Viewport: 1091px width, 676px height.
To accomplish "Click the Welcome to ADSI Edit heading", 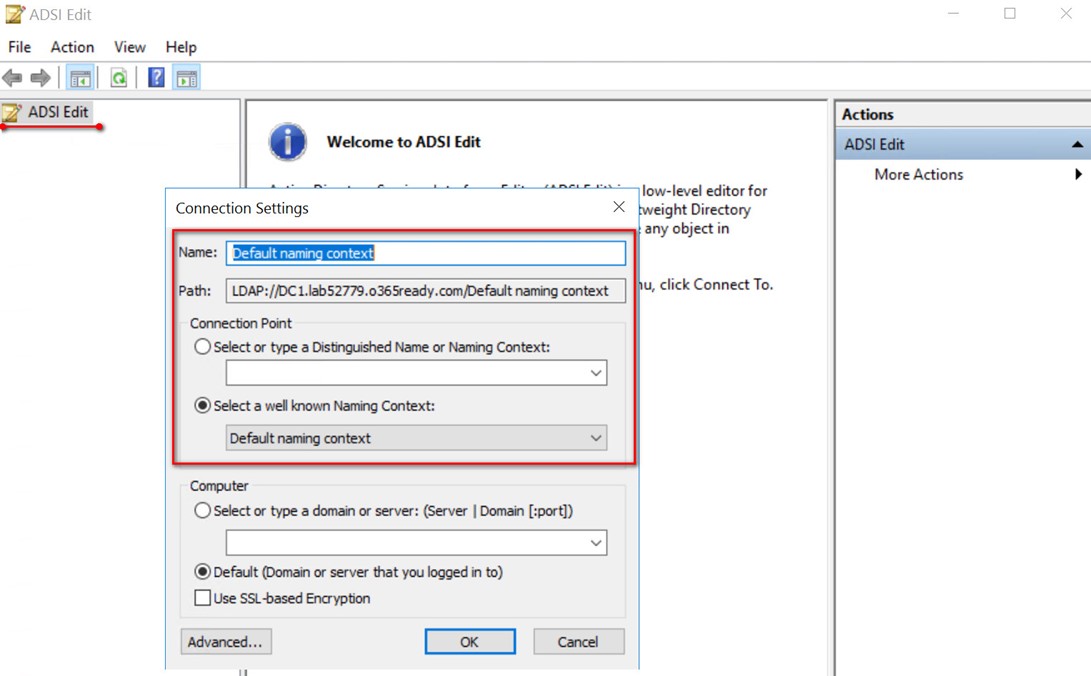I will click(x=404, y=142).
